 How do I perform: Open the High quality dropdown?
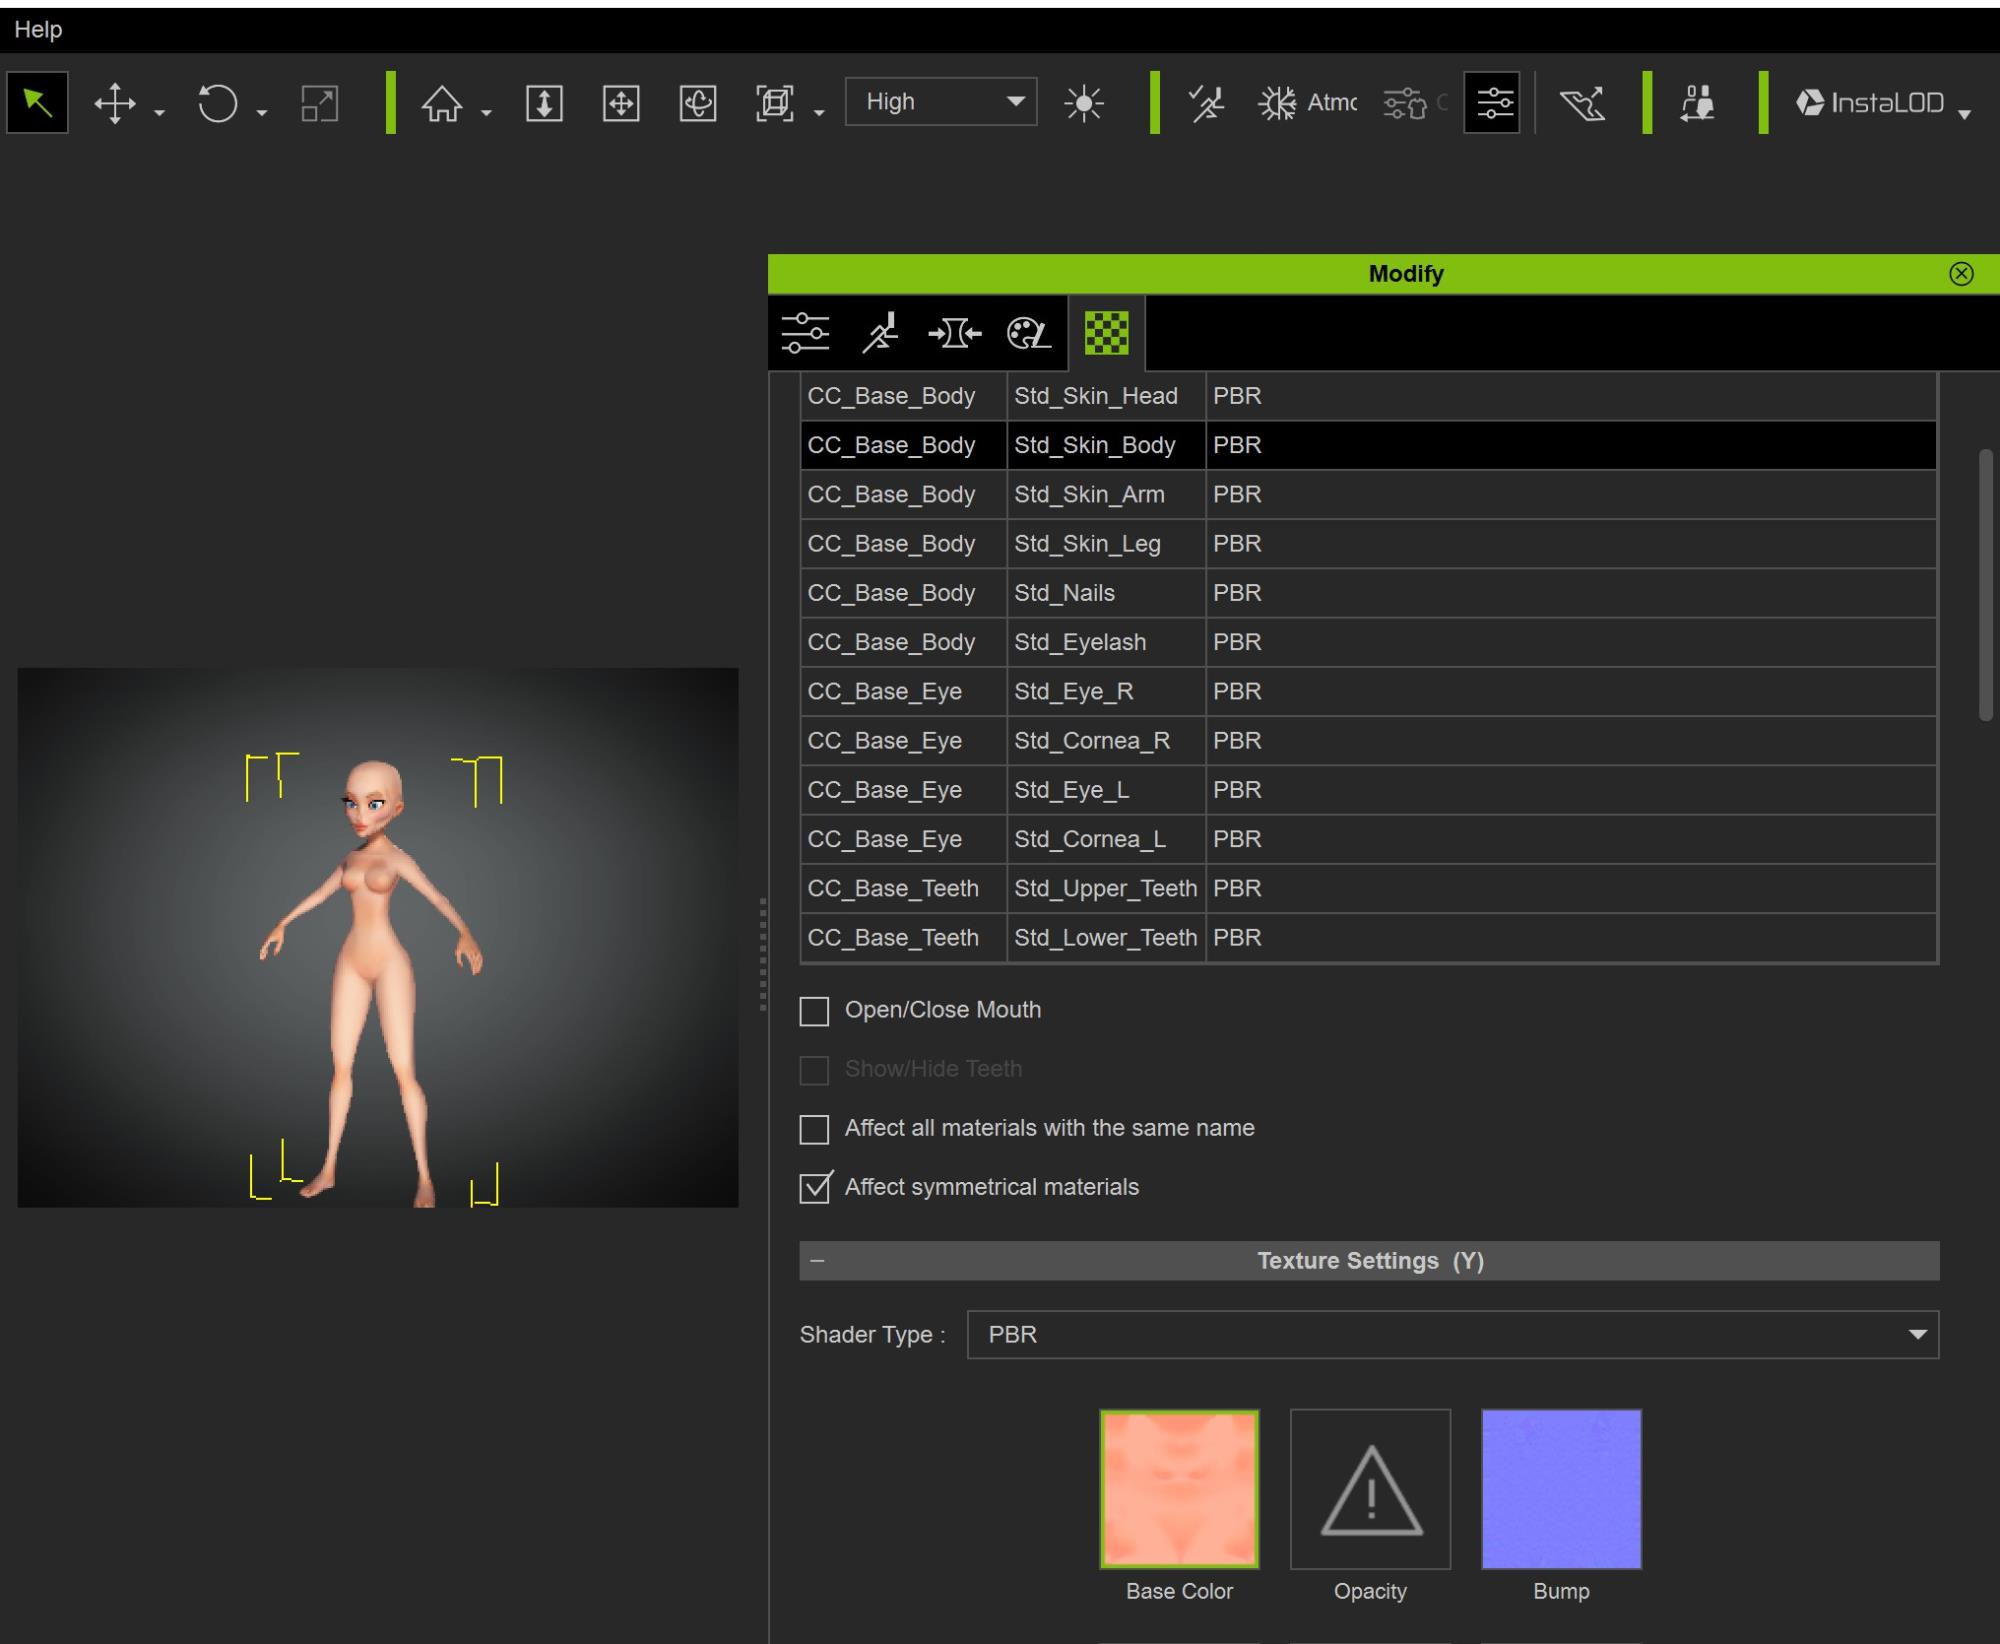941,102
